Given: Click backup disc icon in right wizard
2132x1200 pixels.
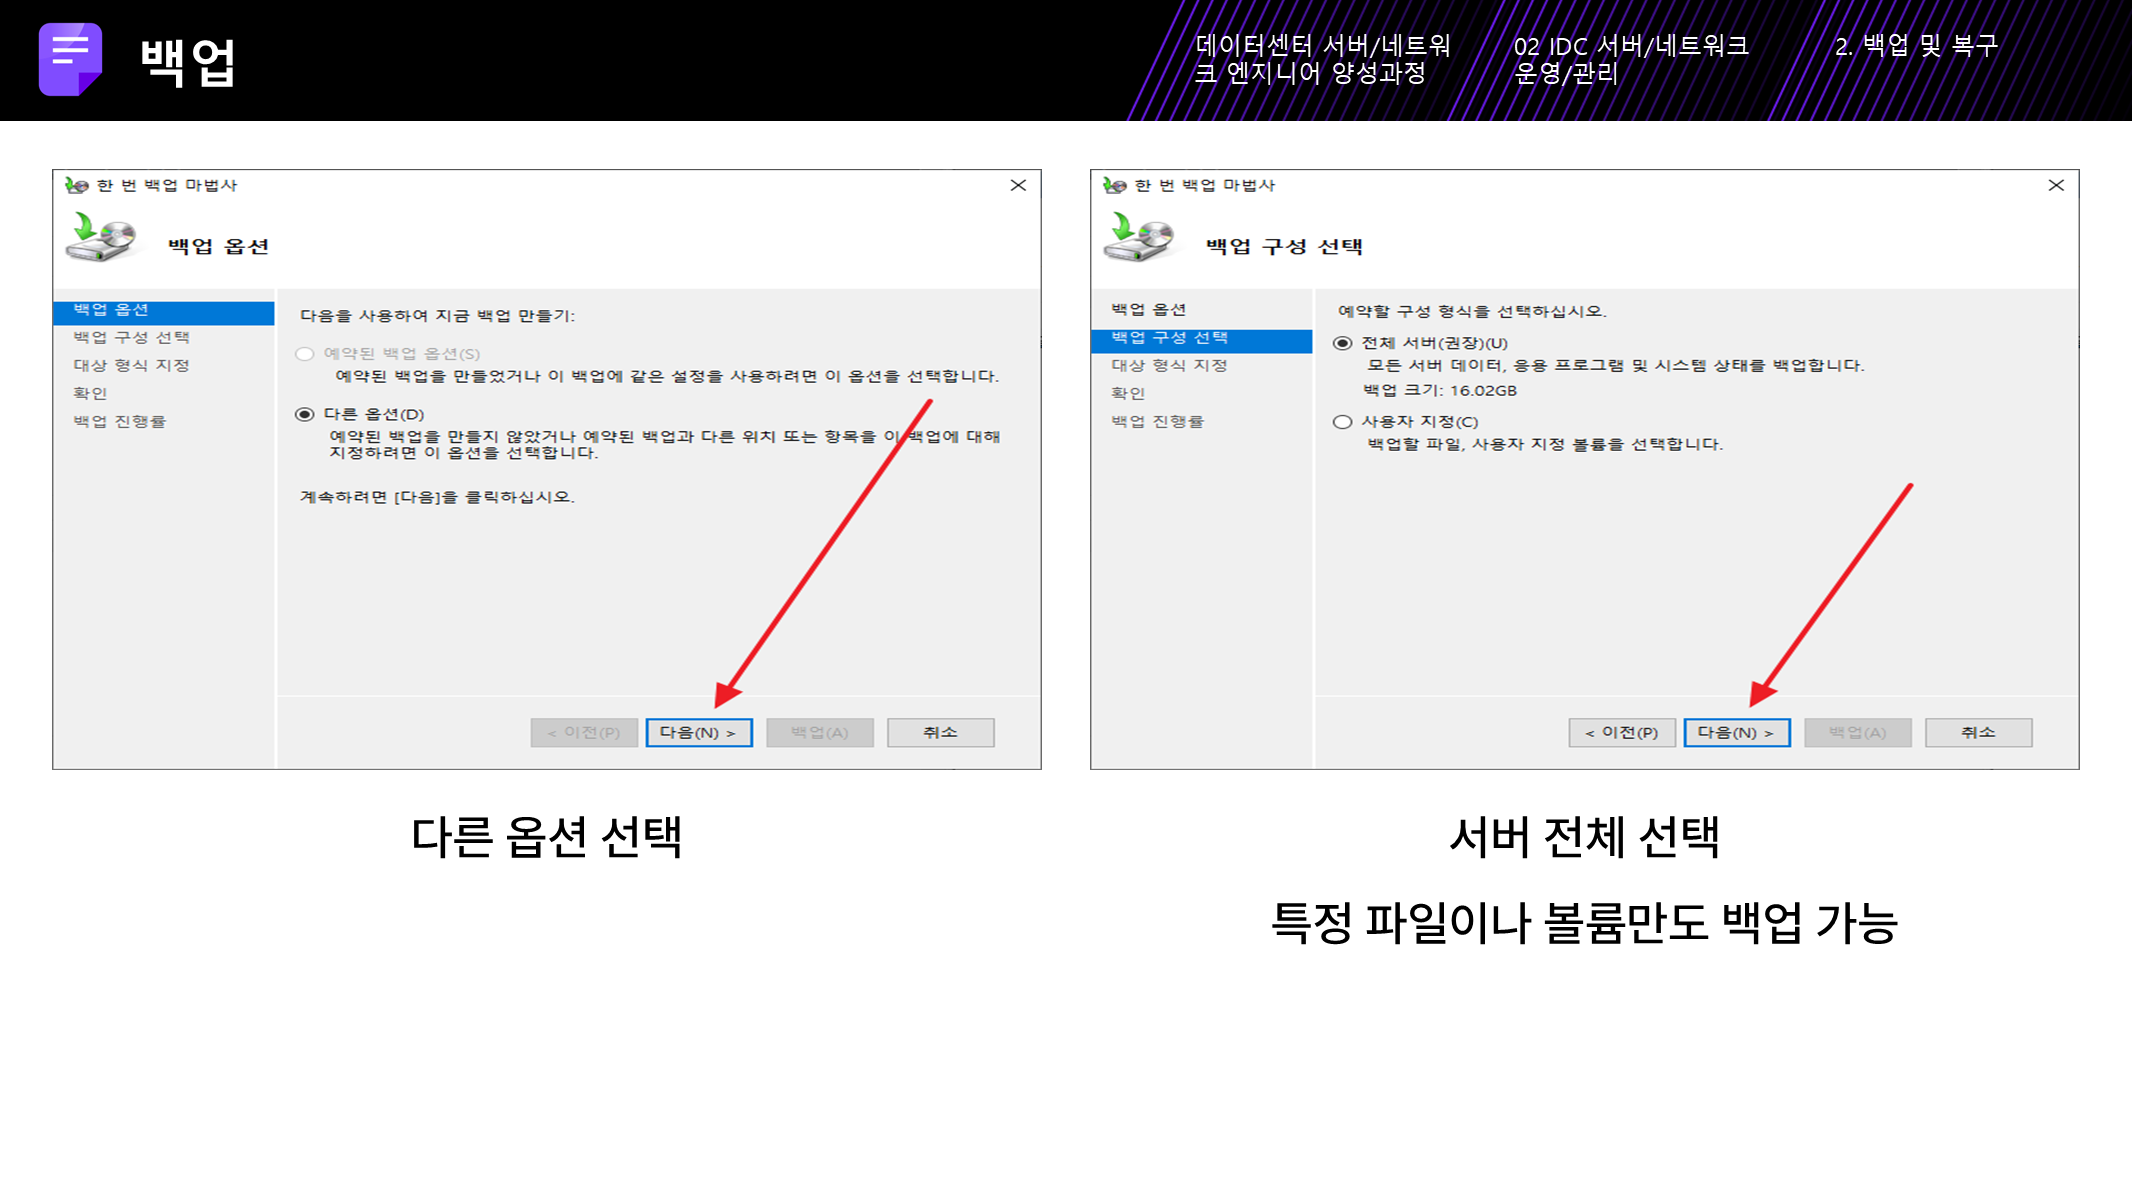Looking at the screenshot, I should tap(1139, 238).
